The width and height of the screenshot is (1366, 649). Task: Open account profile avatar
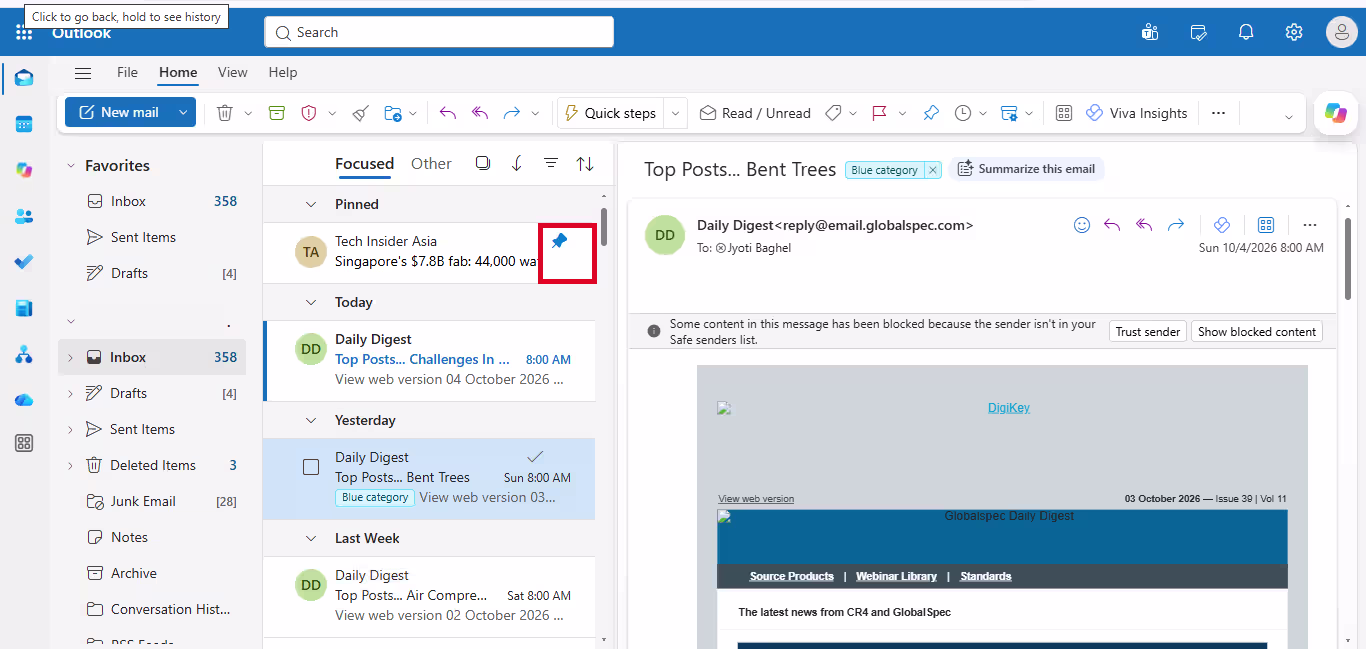tap(1341, 32)
